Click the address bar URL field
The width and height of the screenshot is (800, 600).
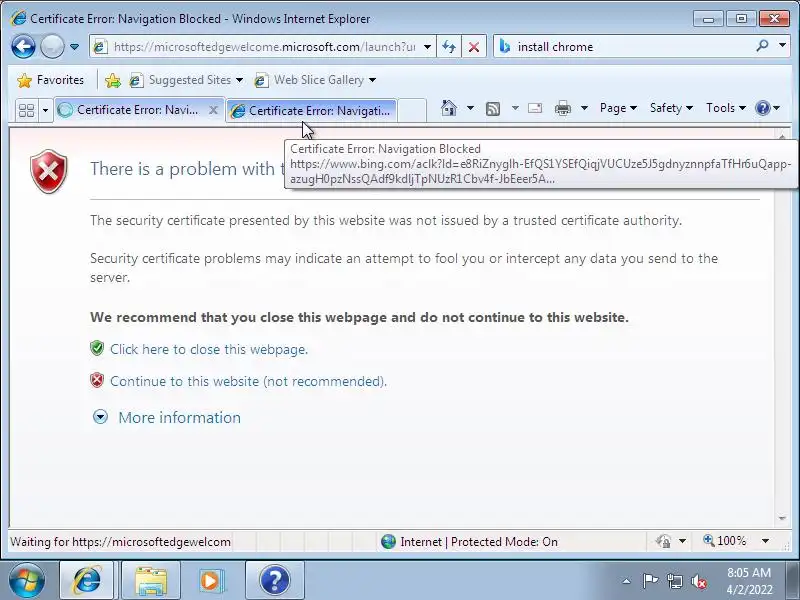click(x=264, y=47)
